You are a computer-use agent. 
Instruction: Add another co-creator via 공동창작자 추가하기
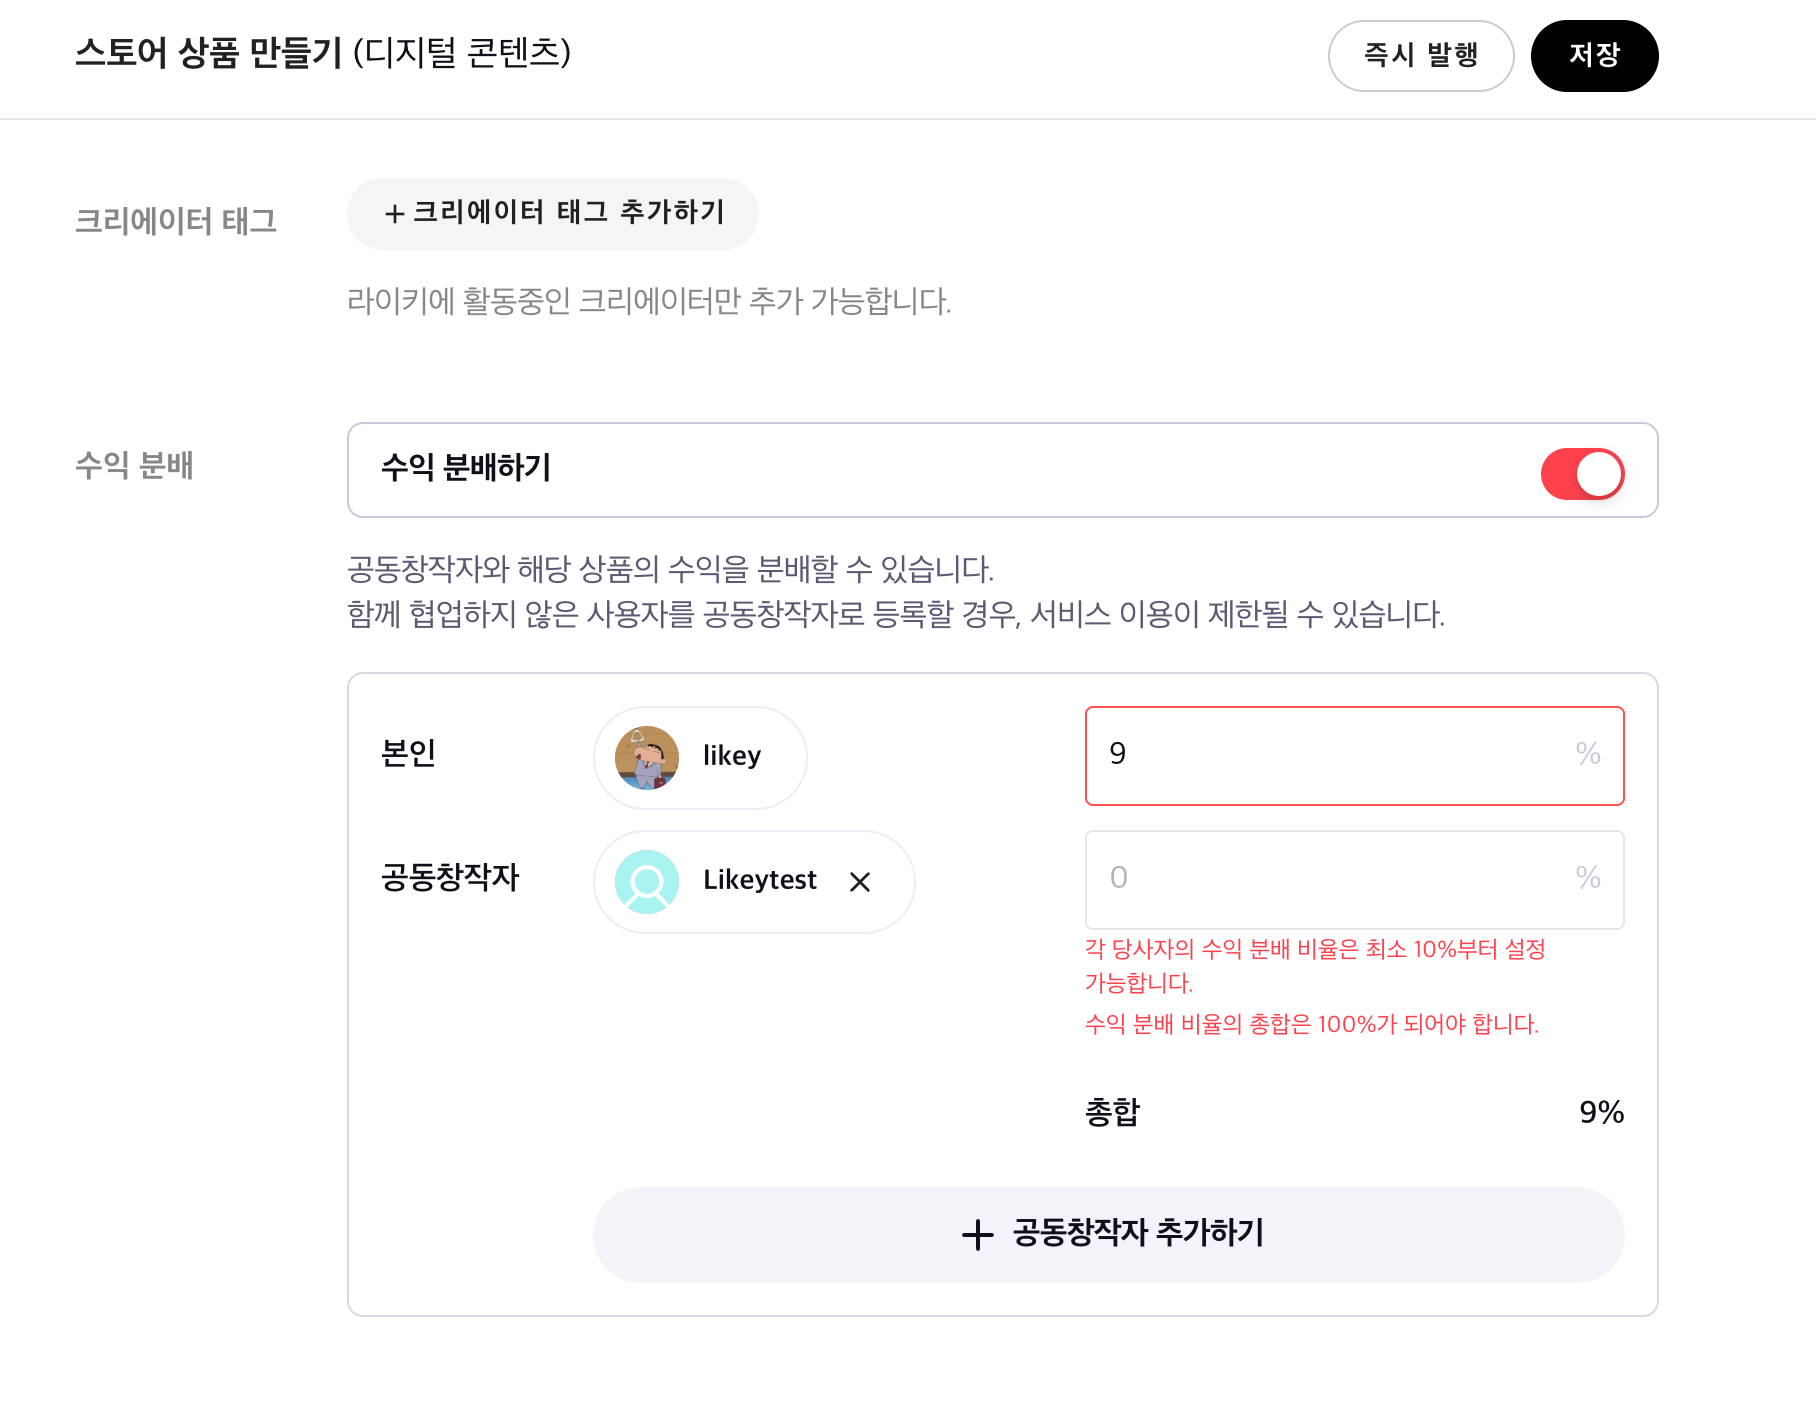coord(1108,1234)
